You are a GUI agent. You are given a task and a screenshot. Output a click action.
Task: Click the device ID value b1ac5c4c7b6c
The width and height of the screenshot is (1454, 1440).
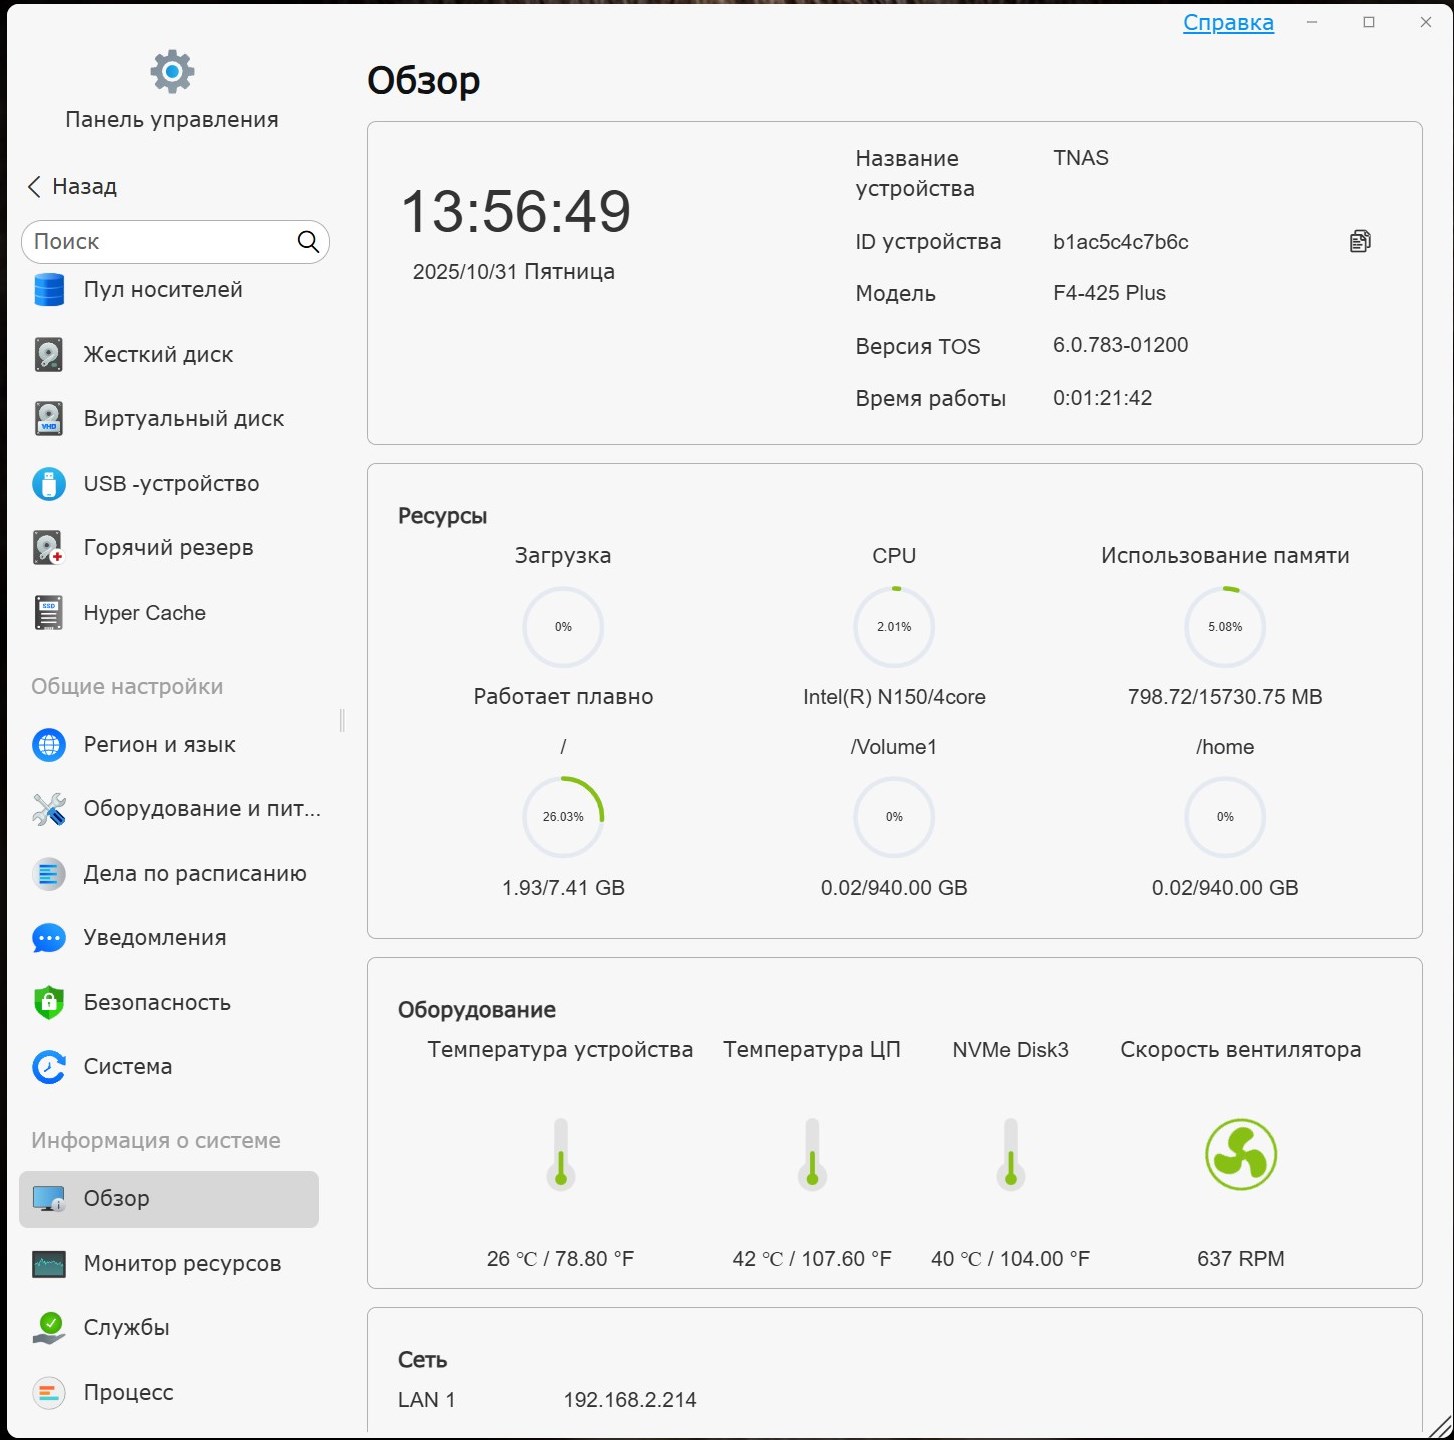point(1120,242)
